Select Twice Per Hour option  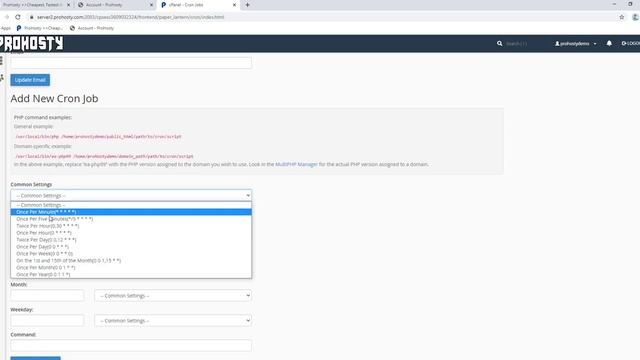[131, 226]
